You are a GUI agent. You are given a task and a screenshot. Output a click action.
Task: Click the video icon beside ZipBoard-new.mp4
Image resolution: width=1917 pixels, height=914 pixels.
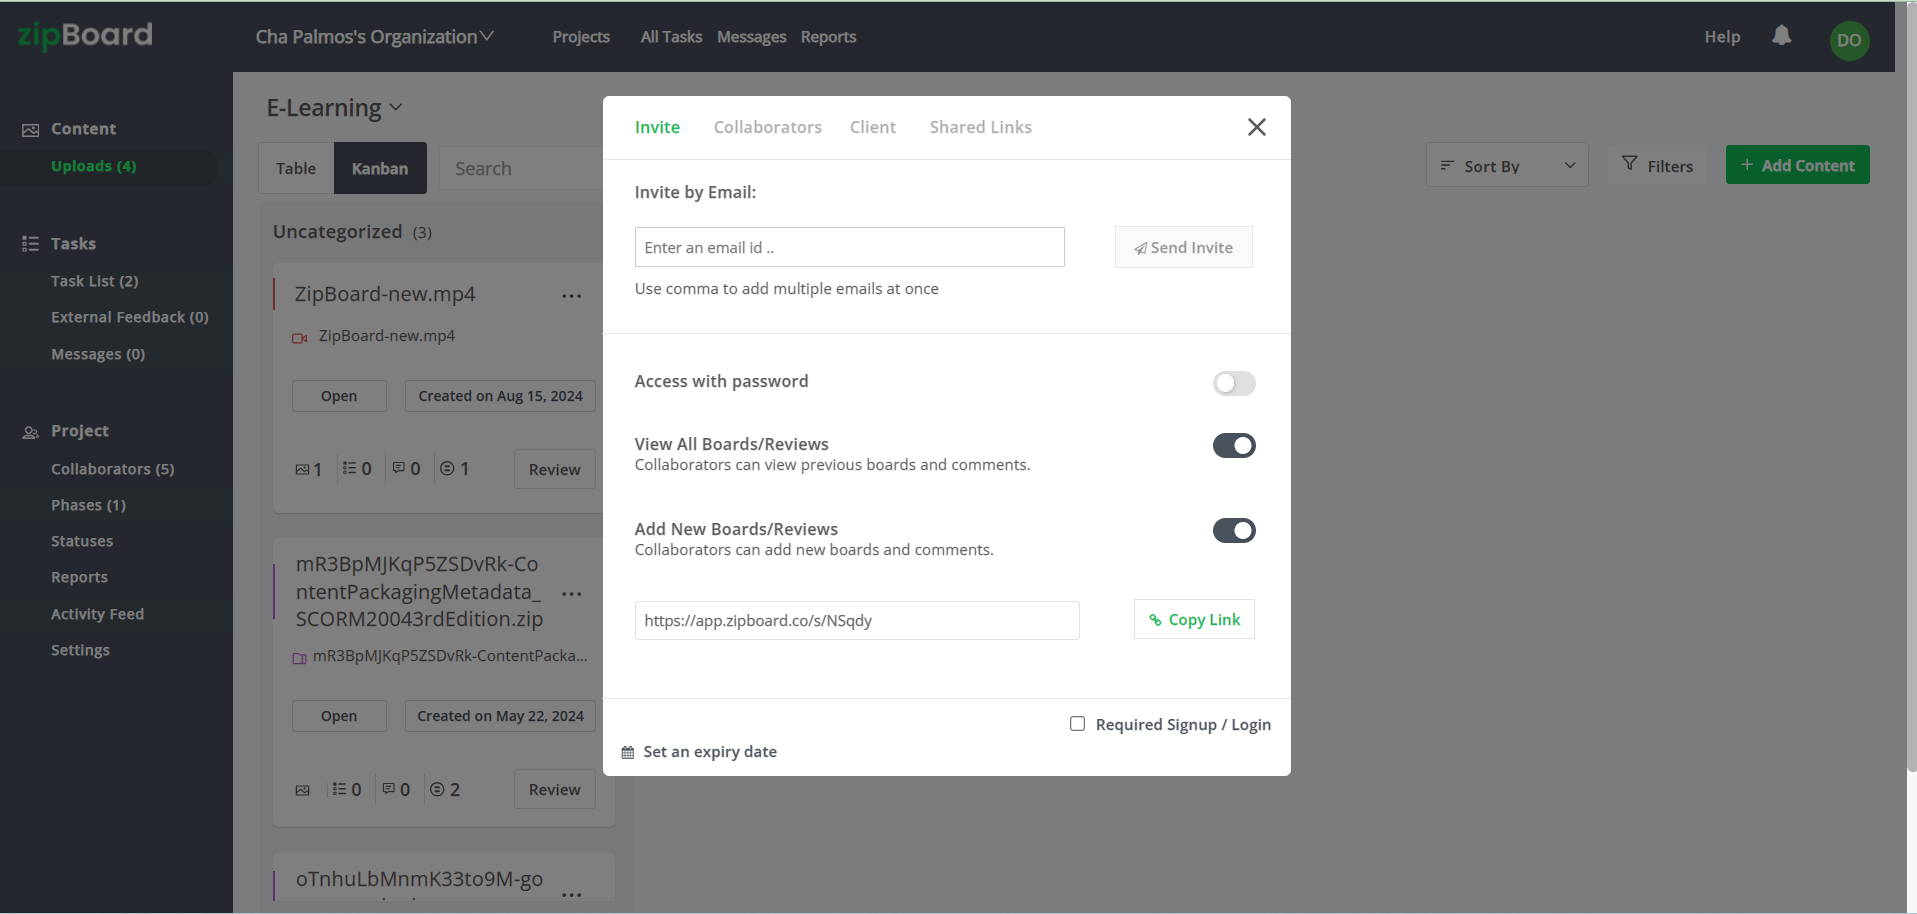[x=299, y=337]
